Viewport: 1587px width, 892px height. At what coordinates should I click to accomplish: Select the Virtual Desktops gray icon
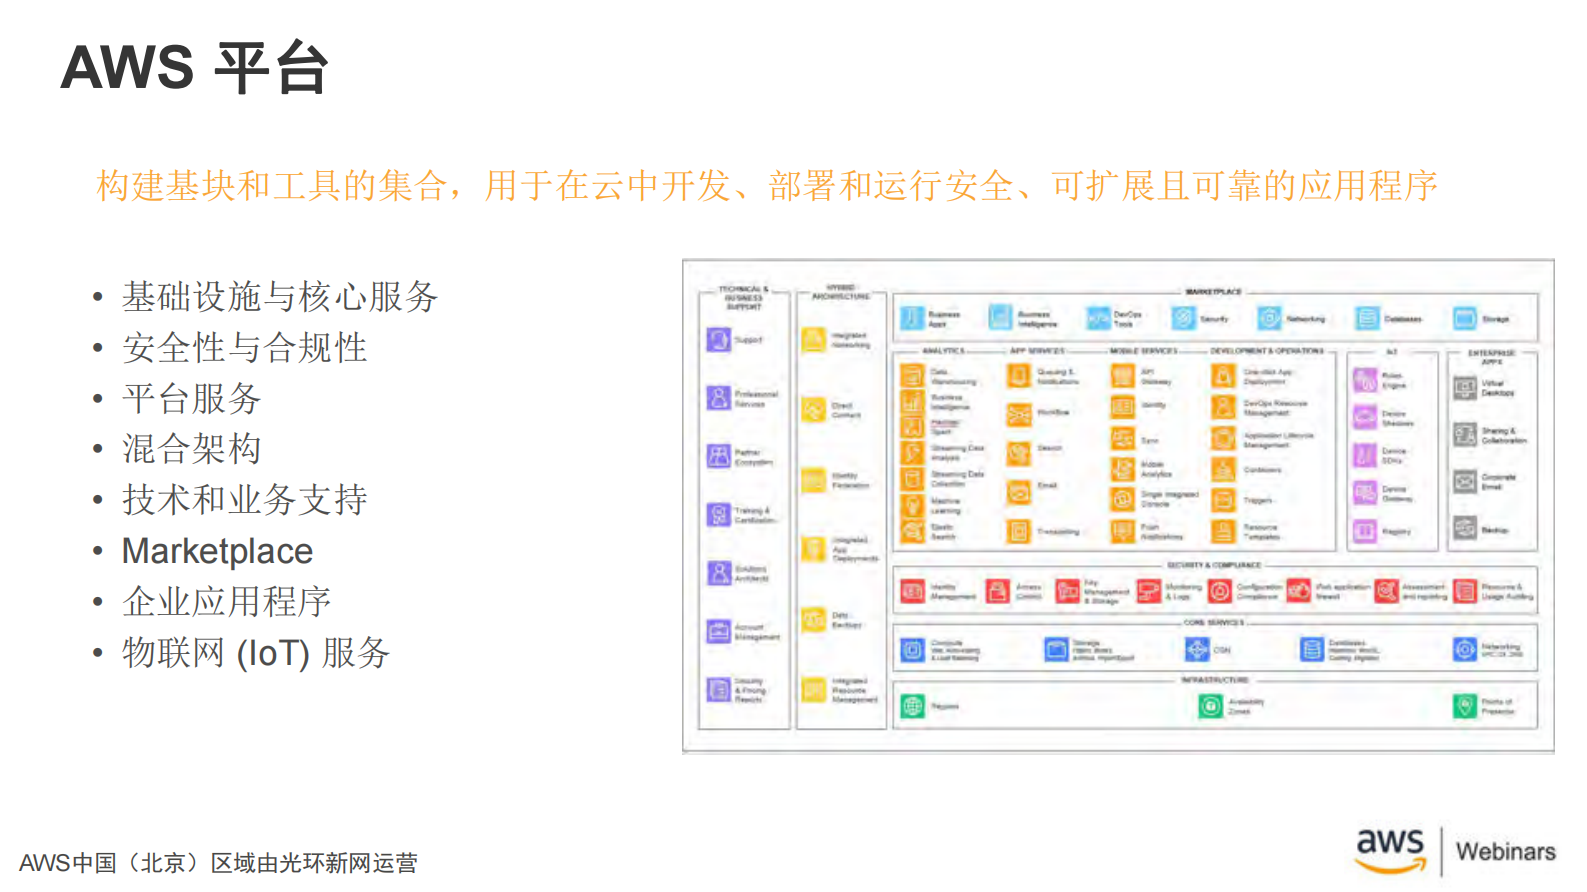point(1465,387)
